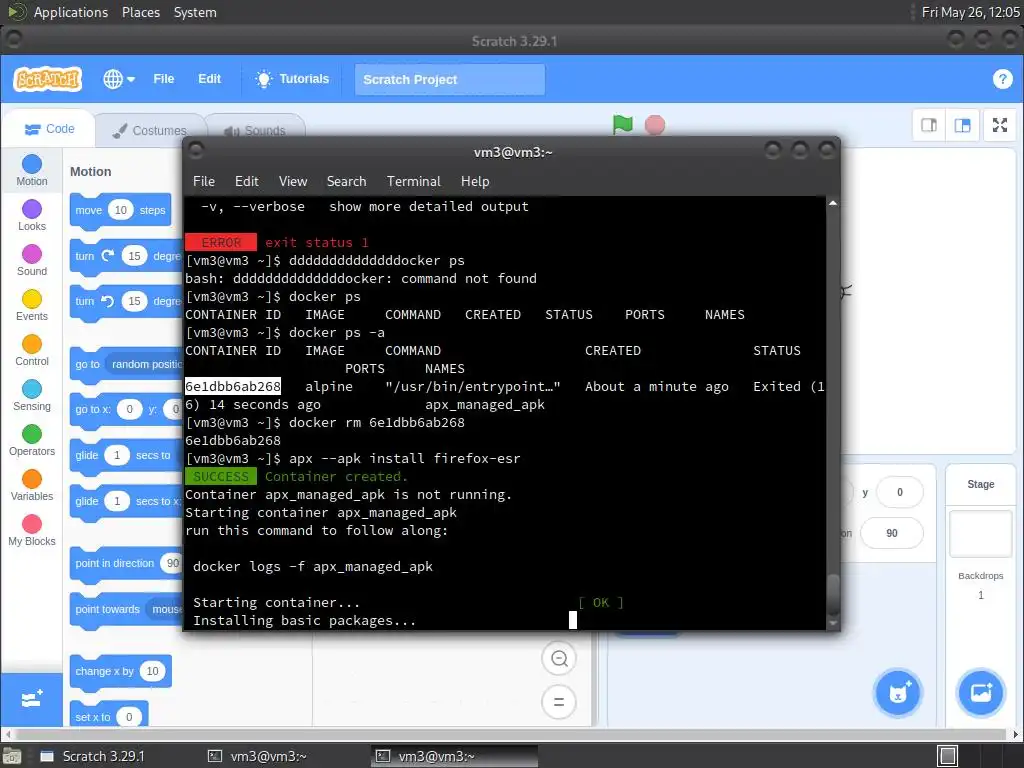Open the Scratch File menu
Image resolution: width=1024 pixels, height=768 pixels.
[163, 79]
